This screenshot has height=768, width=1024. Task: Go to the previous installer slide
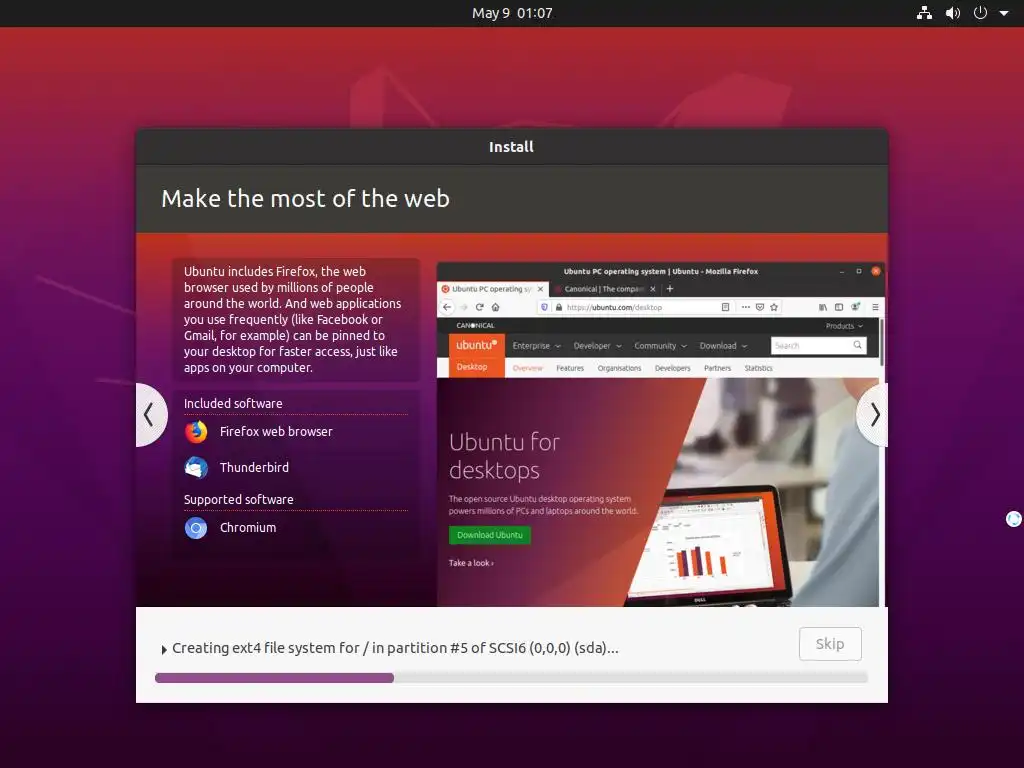pyautogui.click(x=150, y=415)
